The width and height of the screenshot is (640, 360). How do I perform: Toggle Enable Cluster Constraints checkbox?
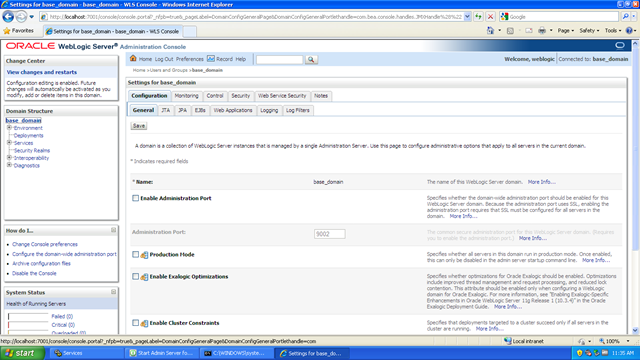(136, 323)
